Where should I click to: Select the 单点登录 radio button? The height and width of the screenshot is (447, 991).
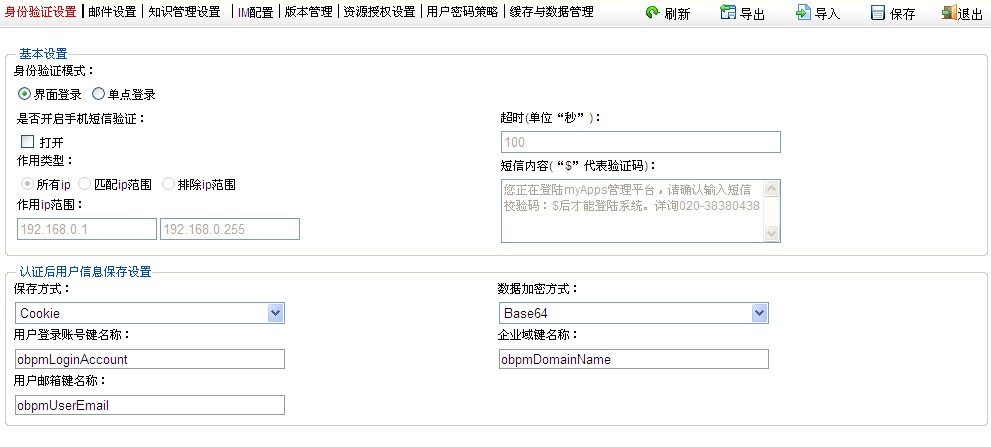(98, 94)
